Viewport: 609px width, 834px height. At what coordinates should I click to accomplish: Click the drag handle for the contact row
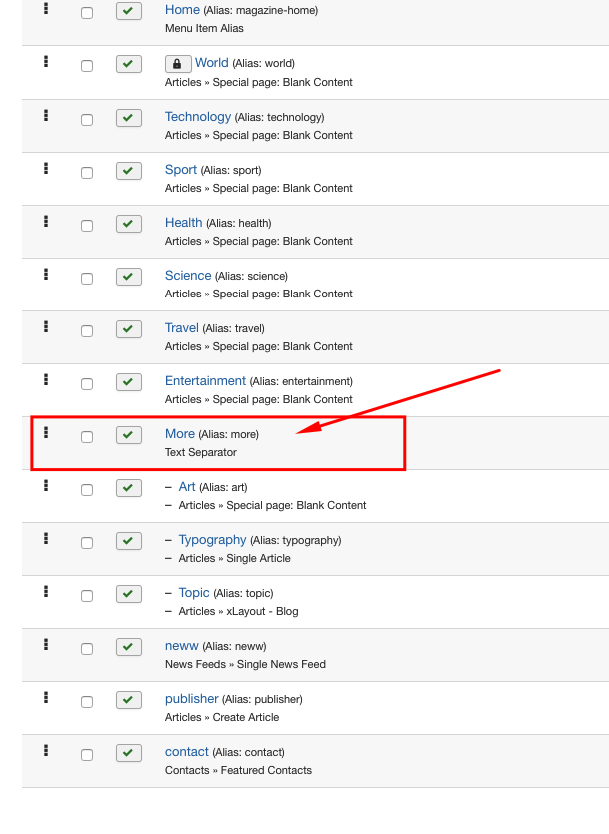pos(46,750)
